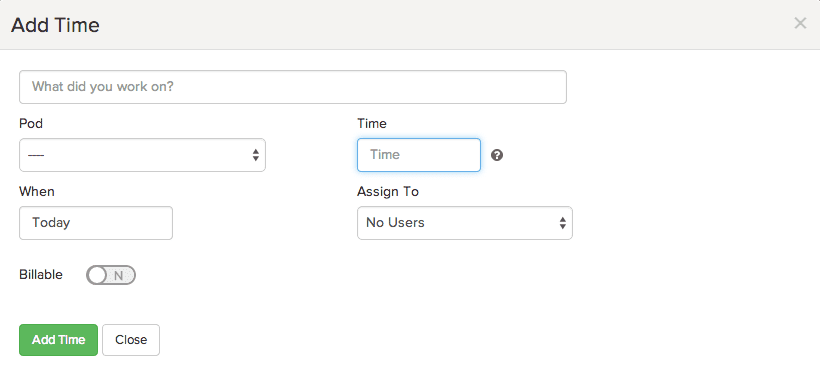Click the green Add Time button
This screenshot has width=820, height=369.
tap(59, 340)
